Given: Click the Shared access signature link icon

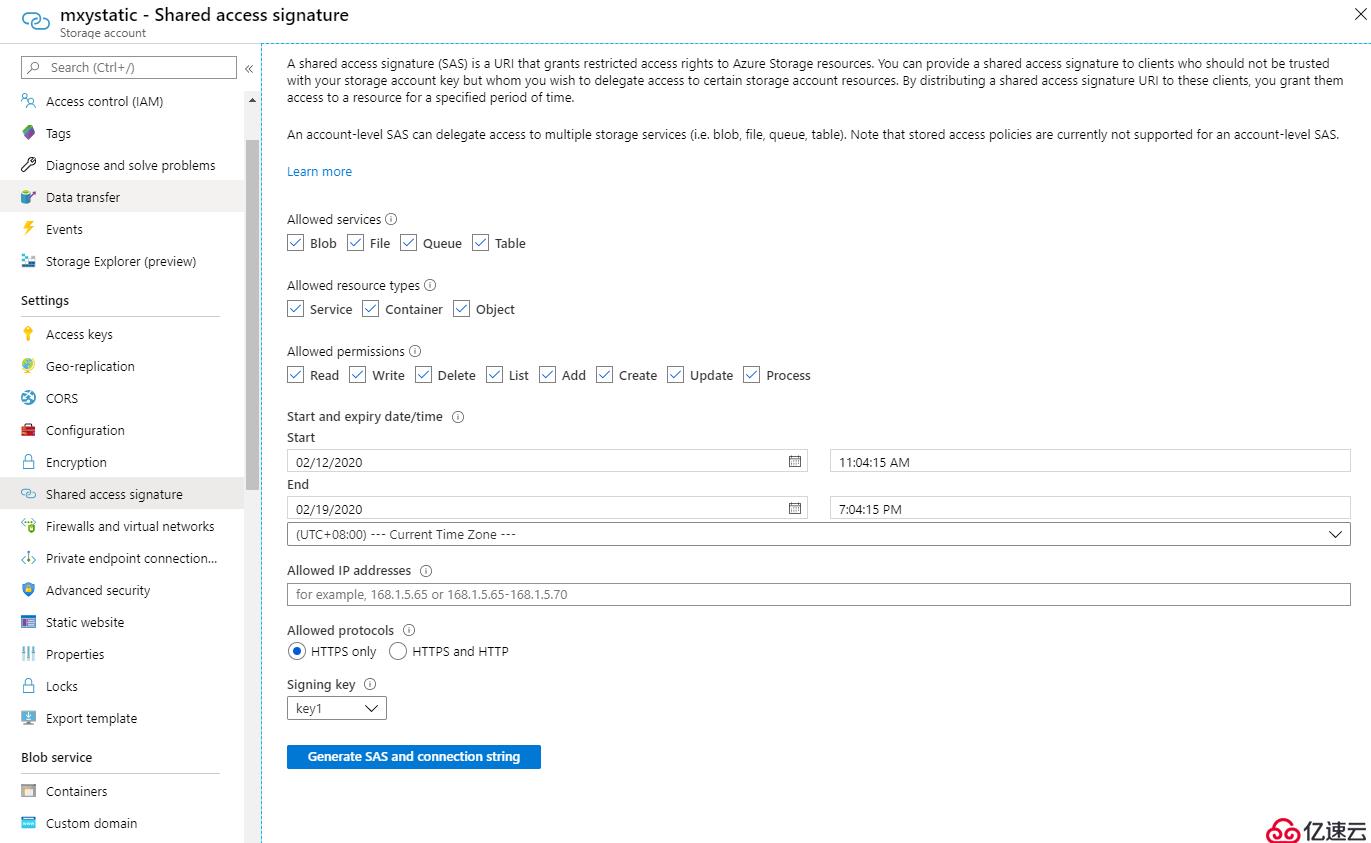Looking at the screenshot, I should [29, 494].
